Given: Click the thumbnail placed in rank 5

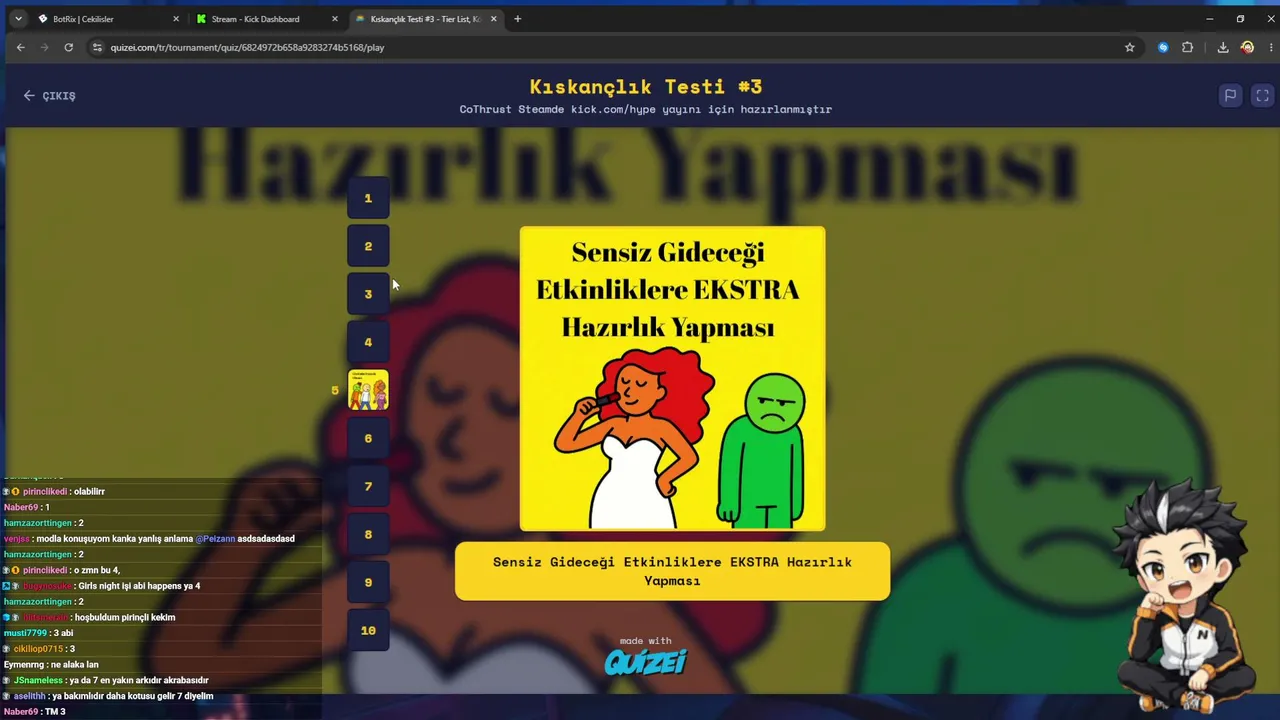Looking at the screenshot, I should pyautogui.click(x=368, y=390).
